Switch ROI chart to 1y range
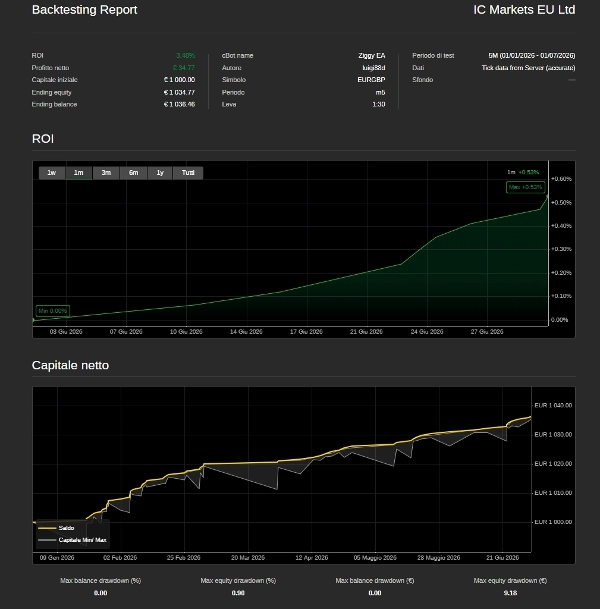The height and width of the screenshot is (609, 600). (x=160, y=173)
